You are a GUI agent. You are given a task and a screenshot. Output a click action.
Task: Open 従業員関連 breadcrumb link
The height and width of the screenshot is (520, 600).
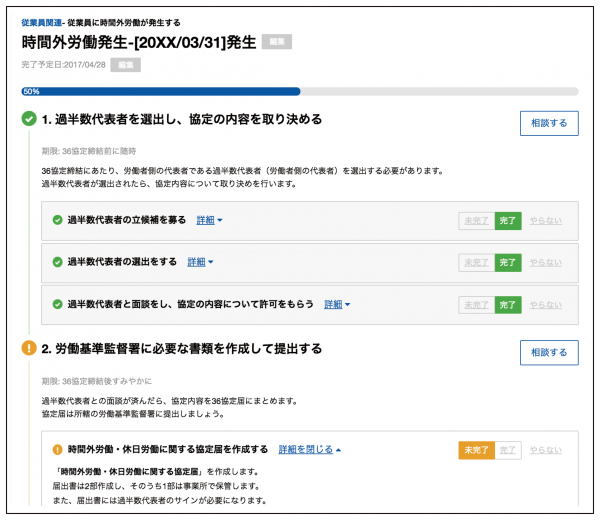pos(38,21)
